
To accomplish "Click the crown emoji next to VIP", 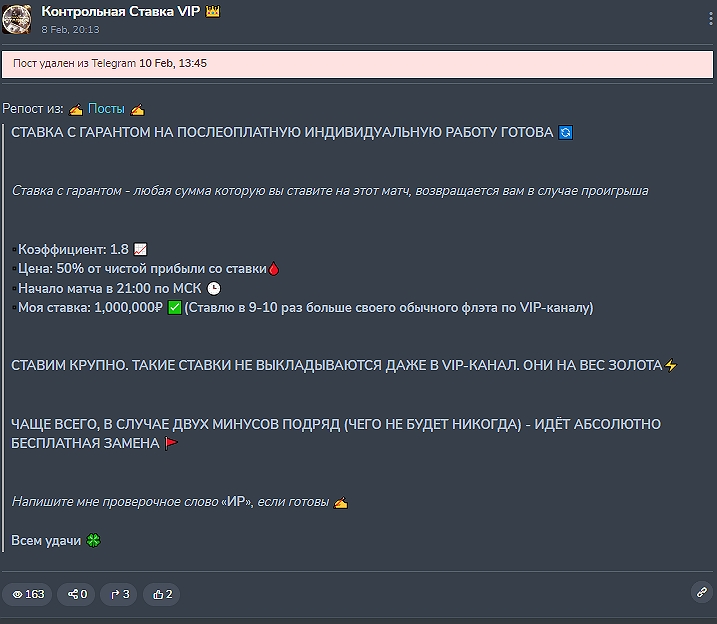I will pos(213,11).
